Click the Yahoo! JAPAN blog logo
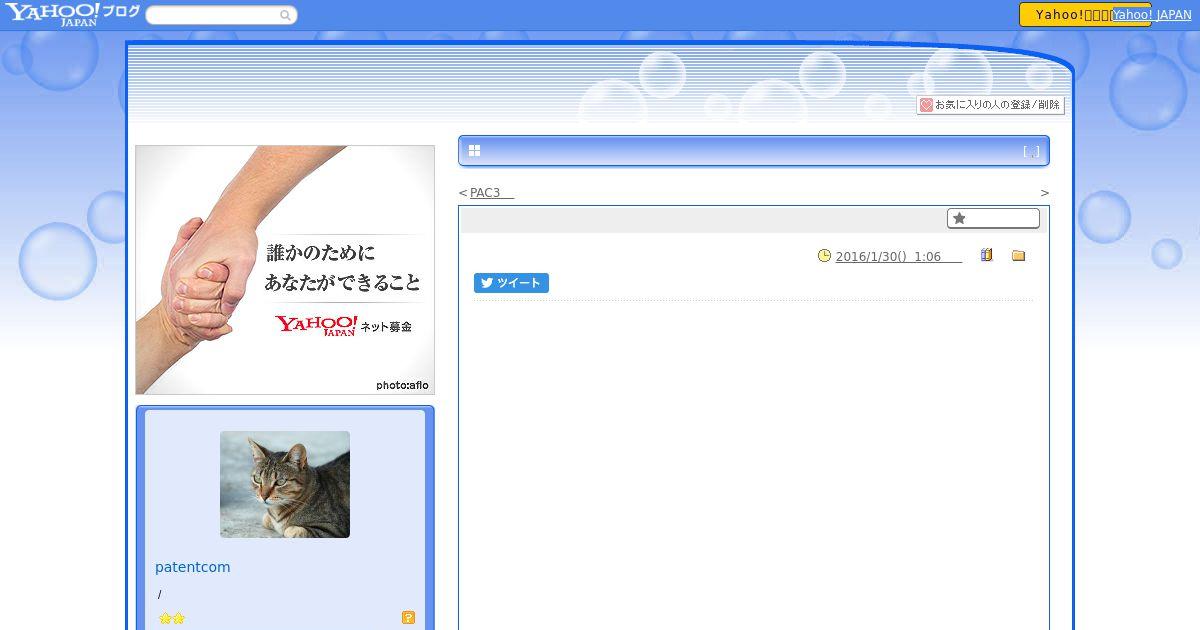Image resolution: width=1200 pixels, height=630 pixels. point(71,14)
